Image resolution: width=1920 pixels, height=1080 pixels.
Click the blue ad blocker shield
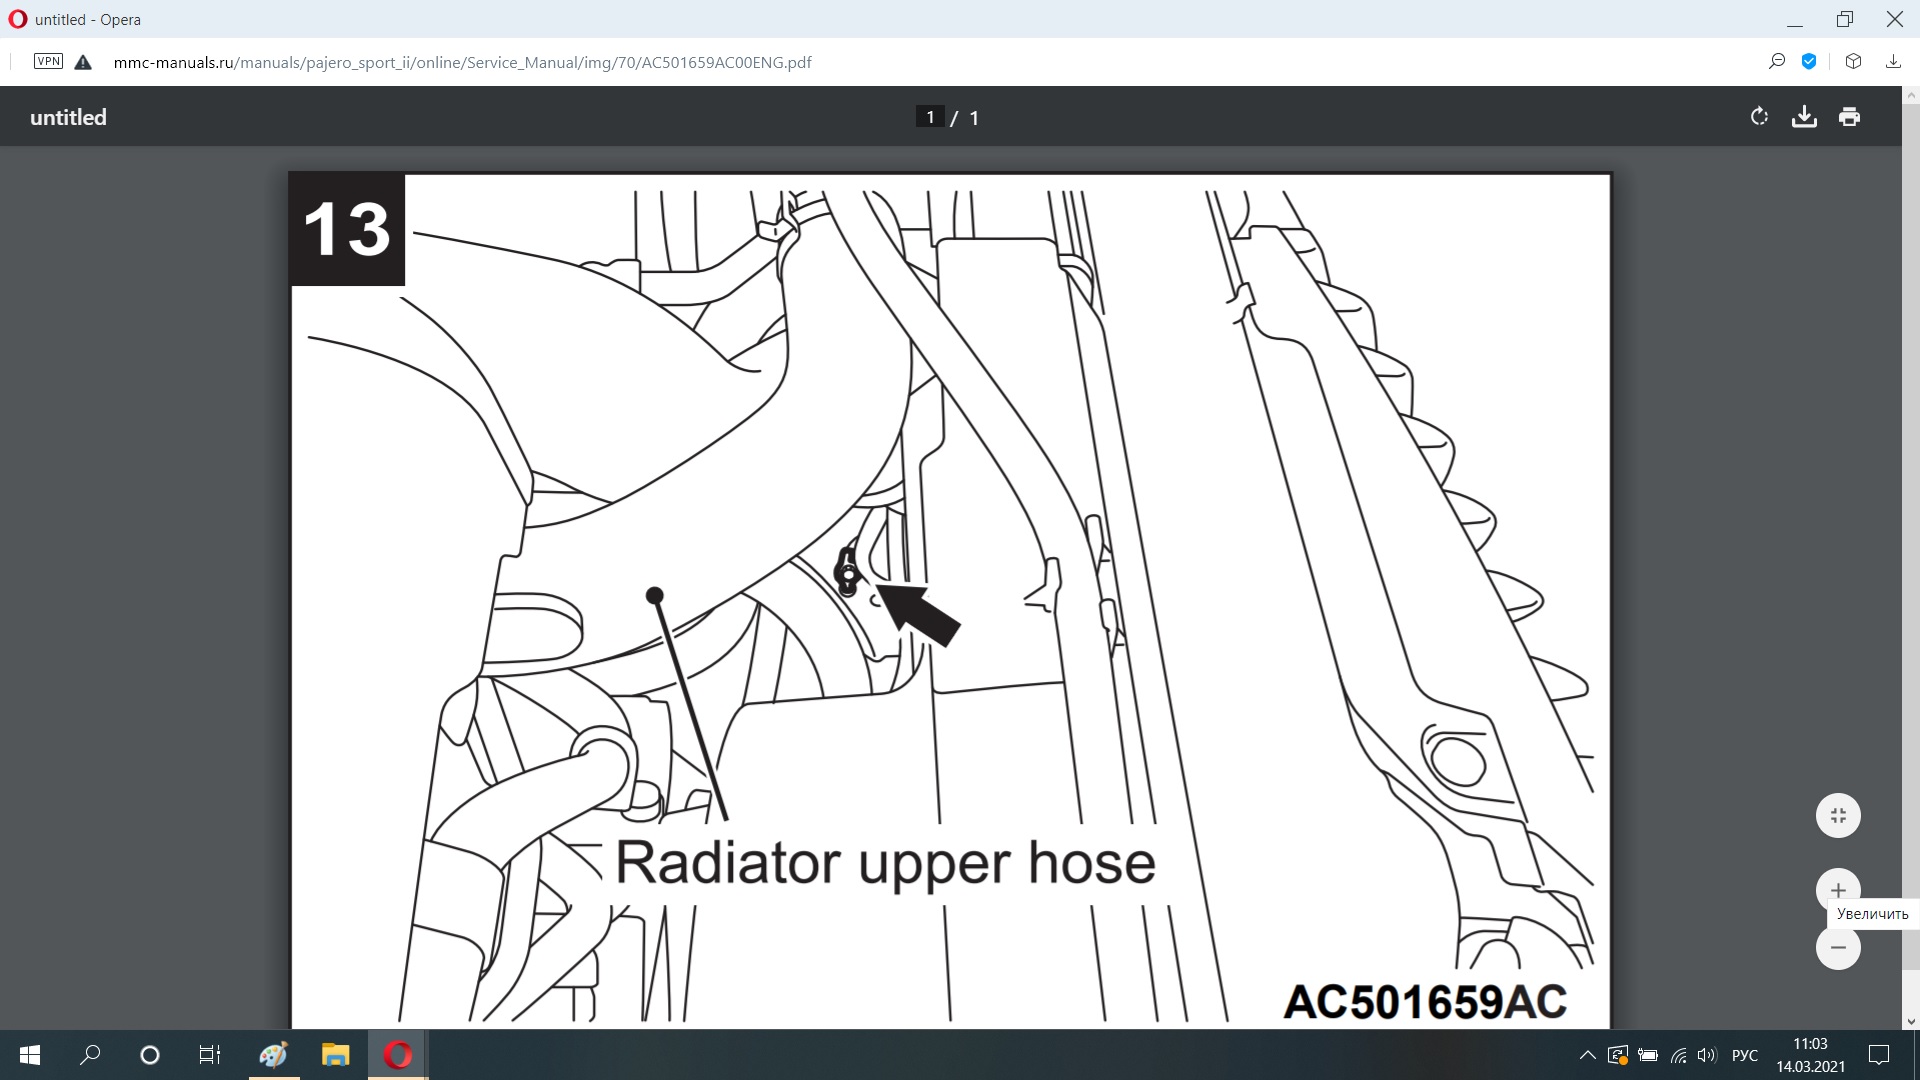[x=1809, y=62]
